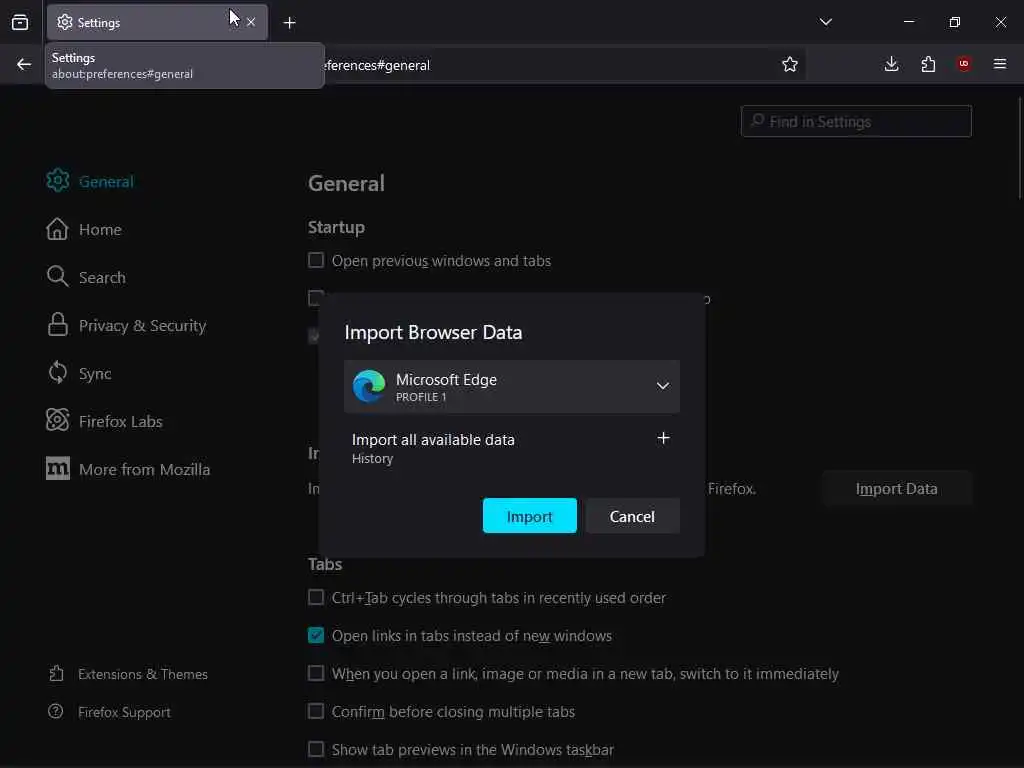Click the Import Data button in settings
This screenshot has width=1024, height=768.
coord(897,488)
